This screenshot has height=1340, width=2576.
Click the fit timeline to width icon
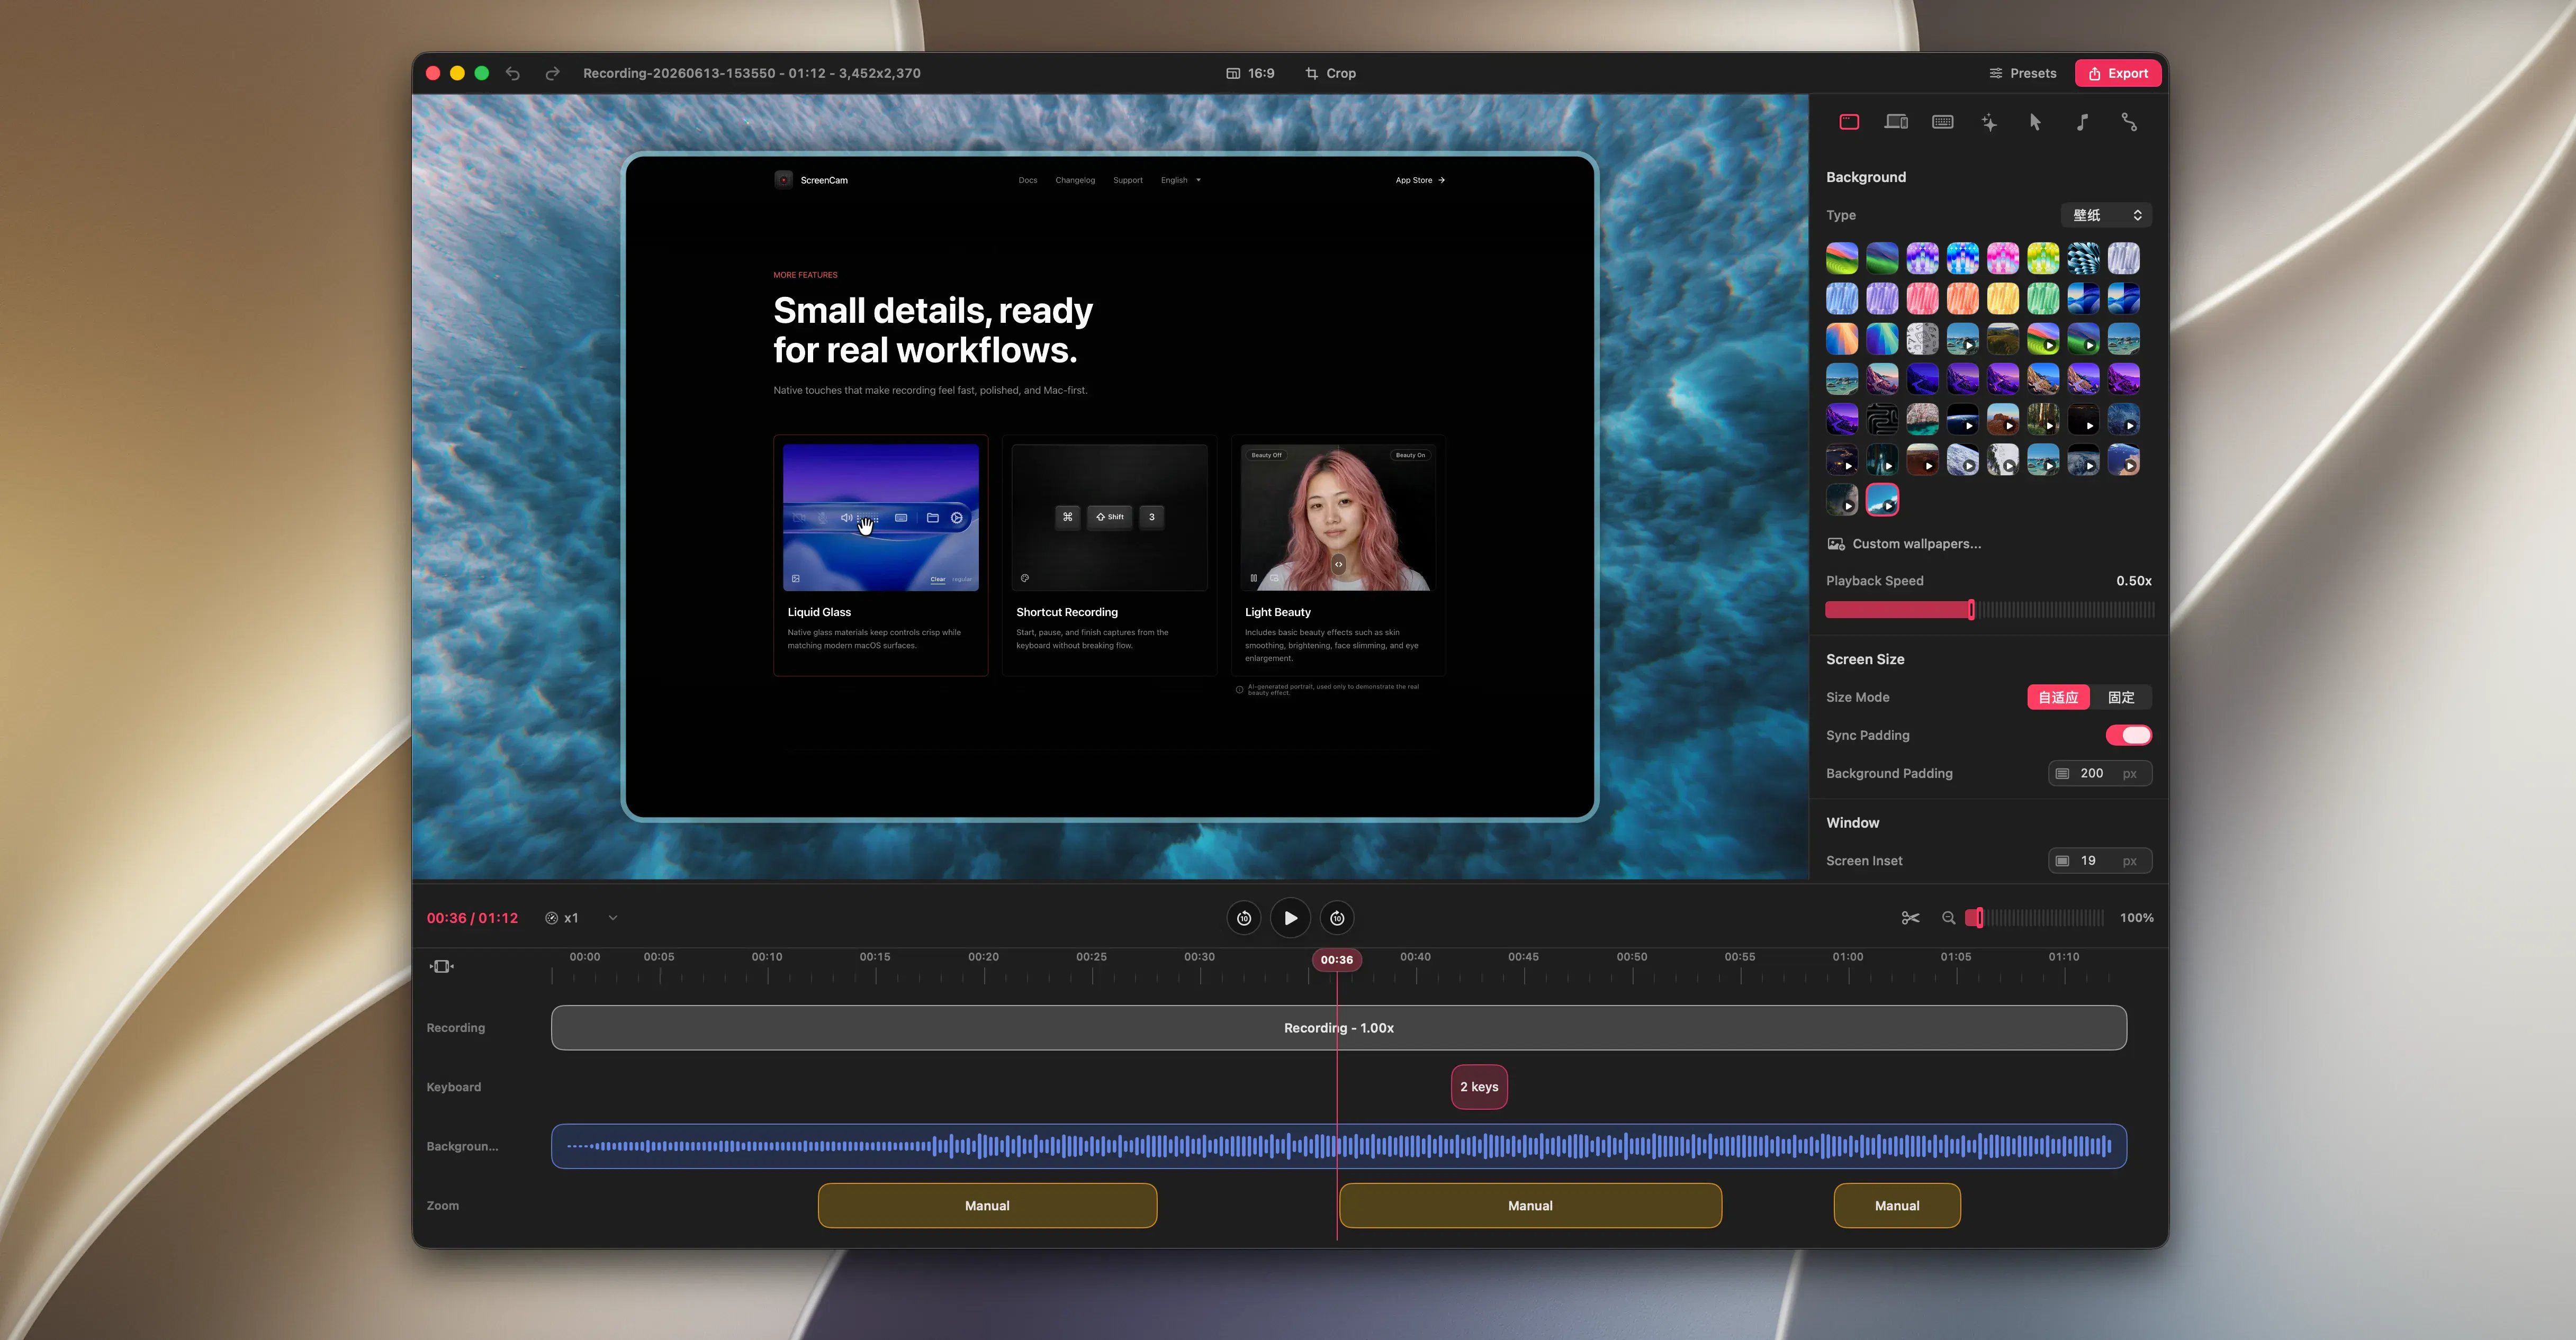442,966
